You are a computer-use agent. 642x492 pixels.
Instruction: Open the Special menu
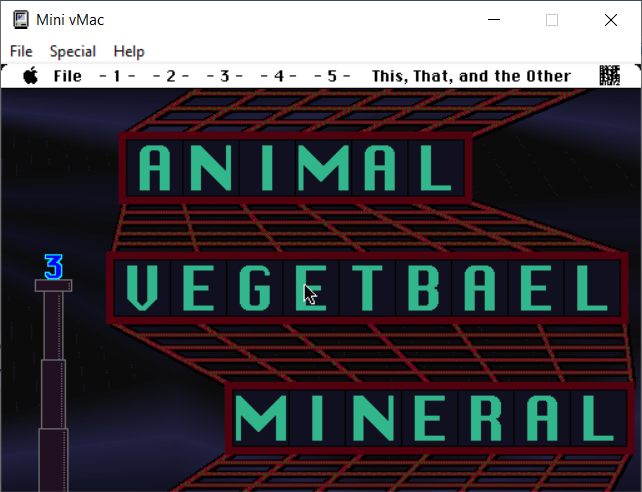click(x=73, y=52)
